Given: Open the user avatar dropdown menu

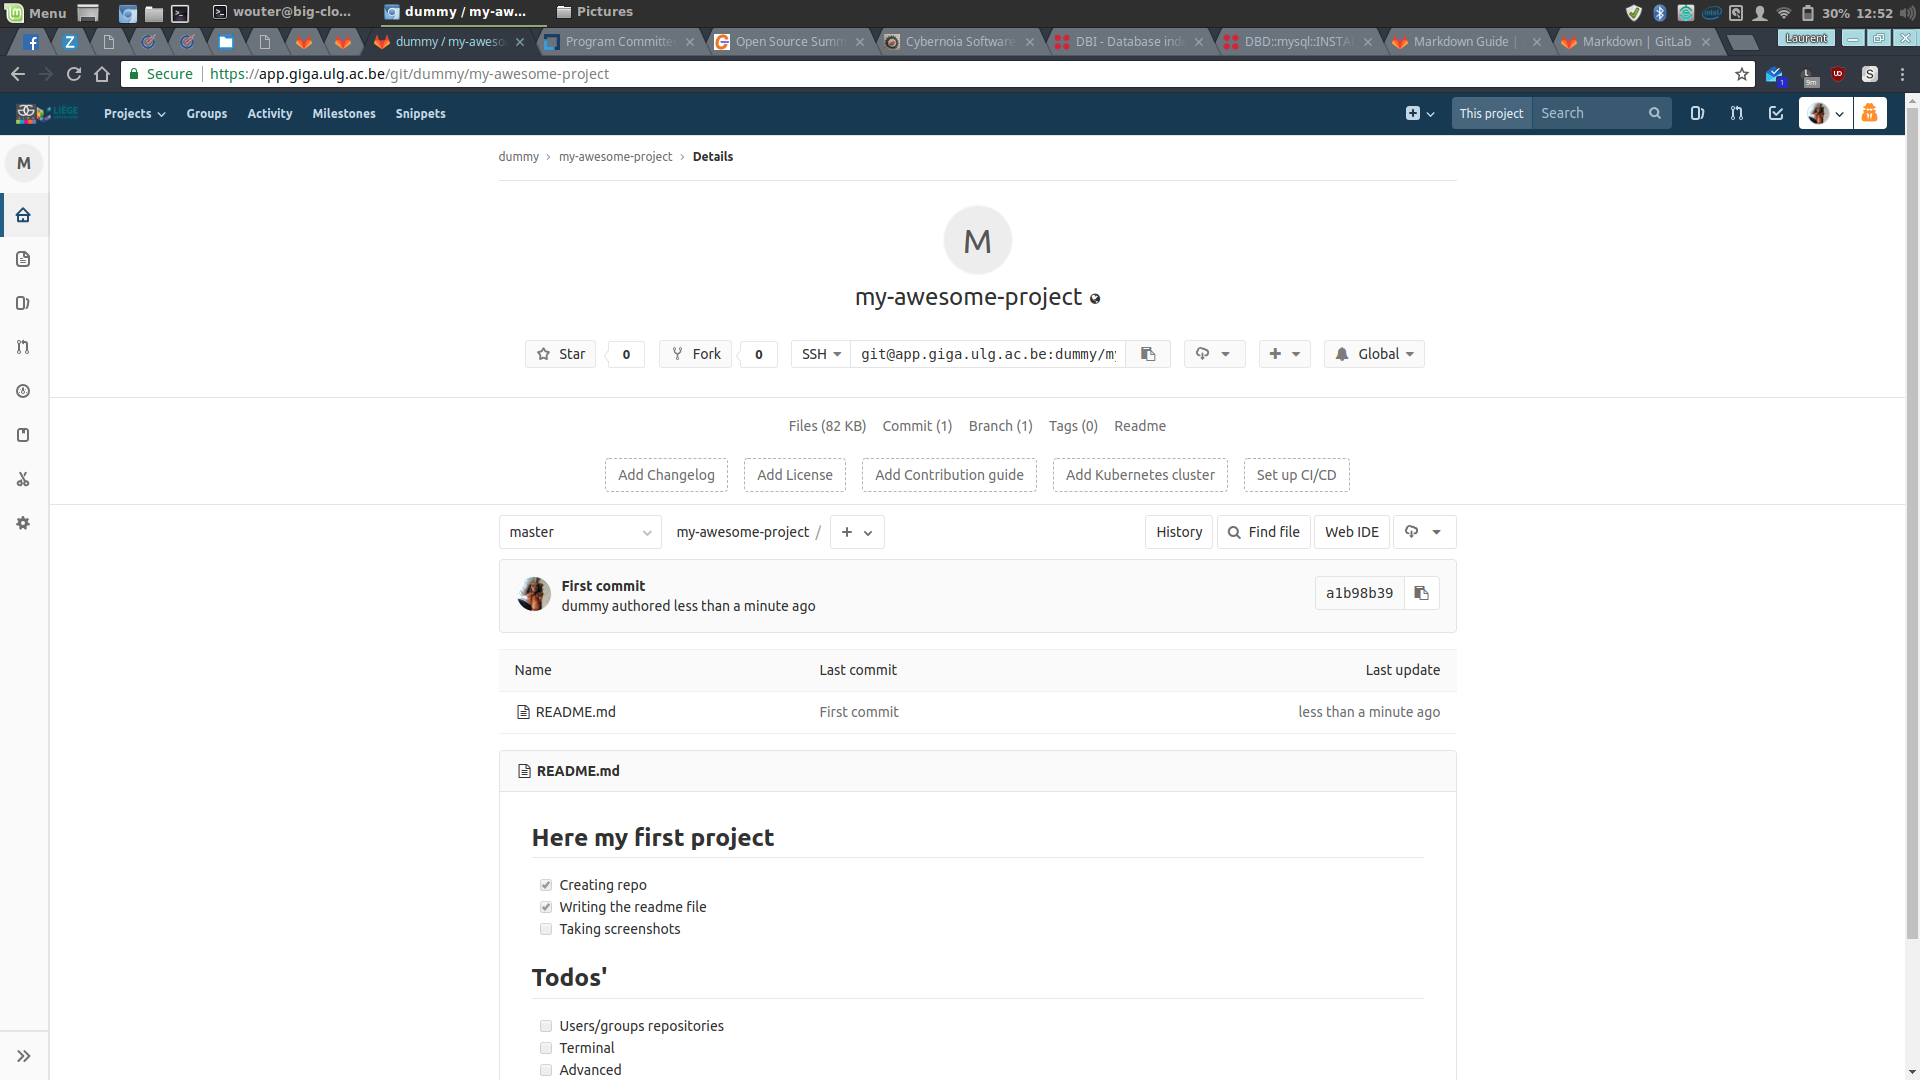Looking at the screenshot, I should coord(1826,113).
